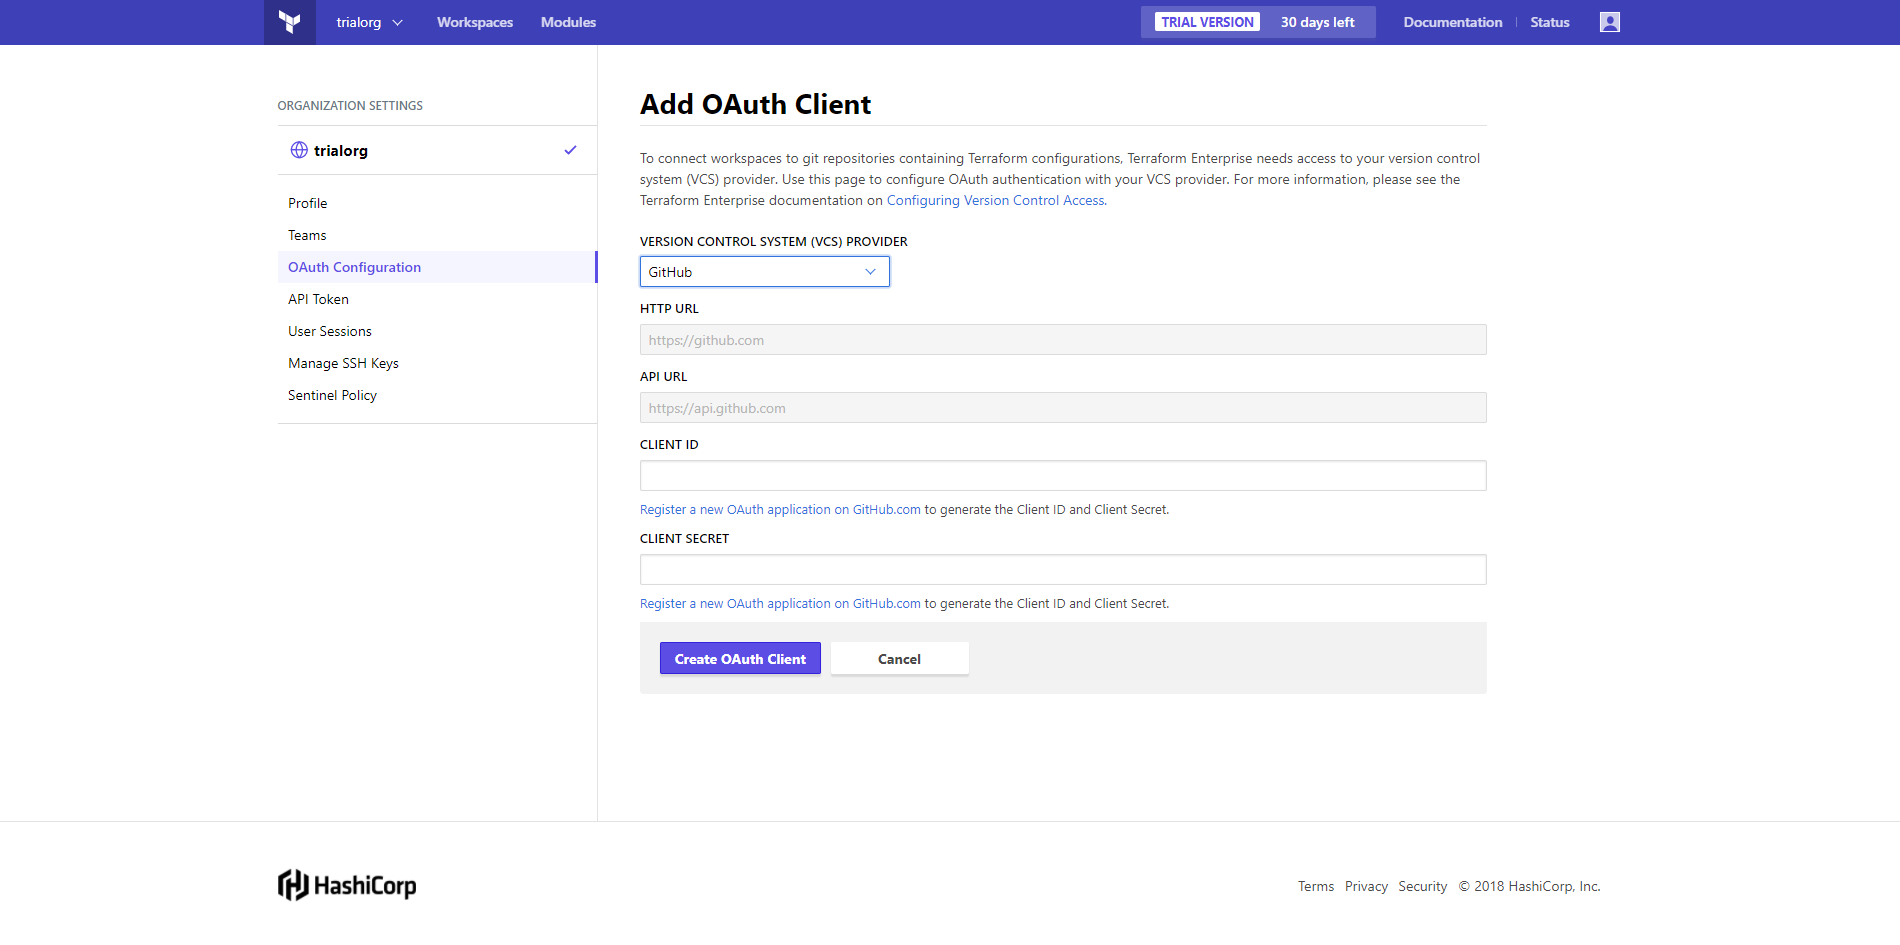Focus the API URL input field
The image size is (1900, 945).
(x=1063, y=408)
